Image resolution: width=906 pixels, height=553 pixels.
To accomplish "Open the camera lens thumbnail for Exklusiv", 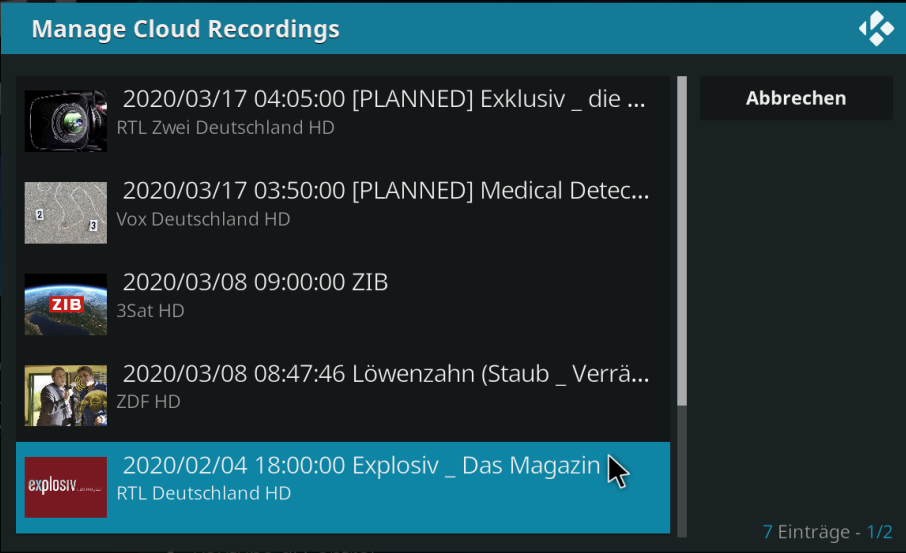I will click(65, 121).
